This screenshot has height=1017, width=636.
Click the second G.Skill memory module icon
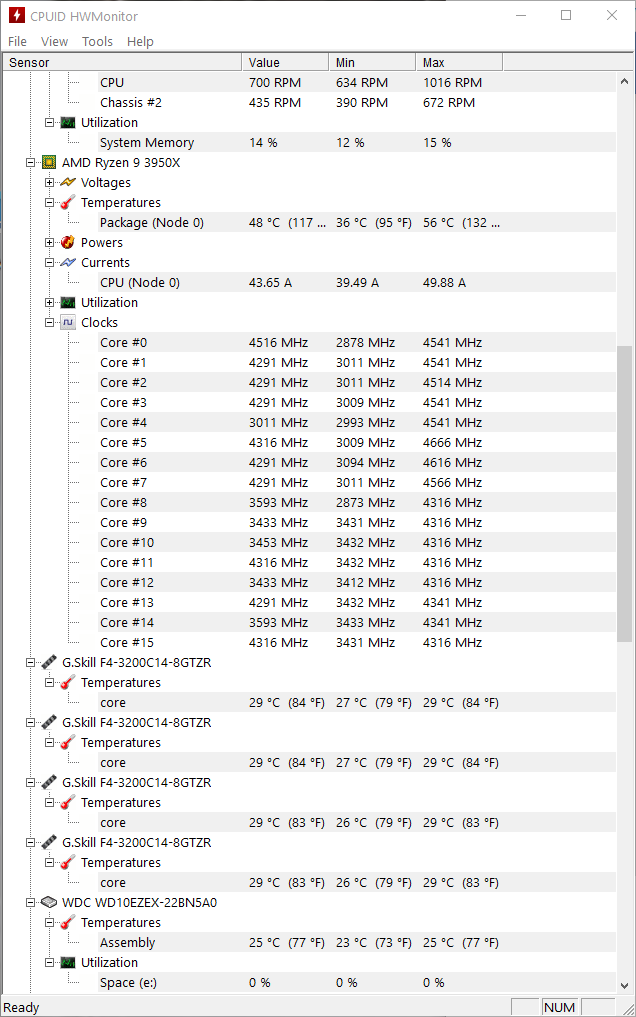(49, 723)
